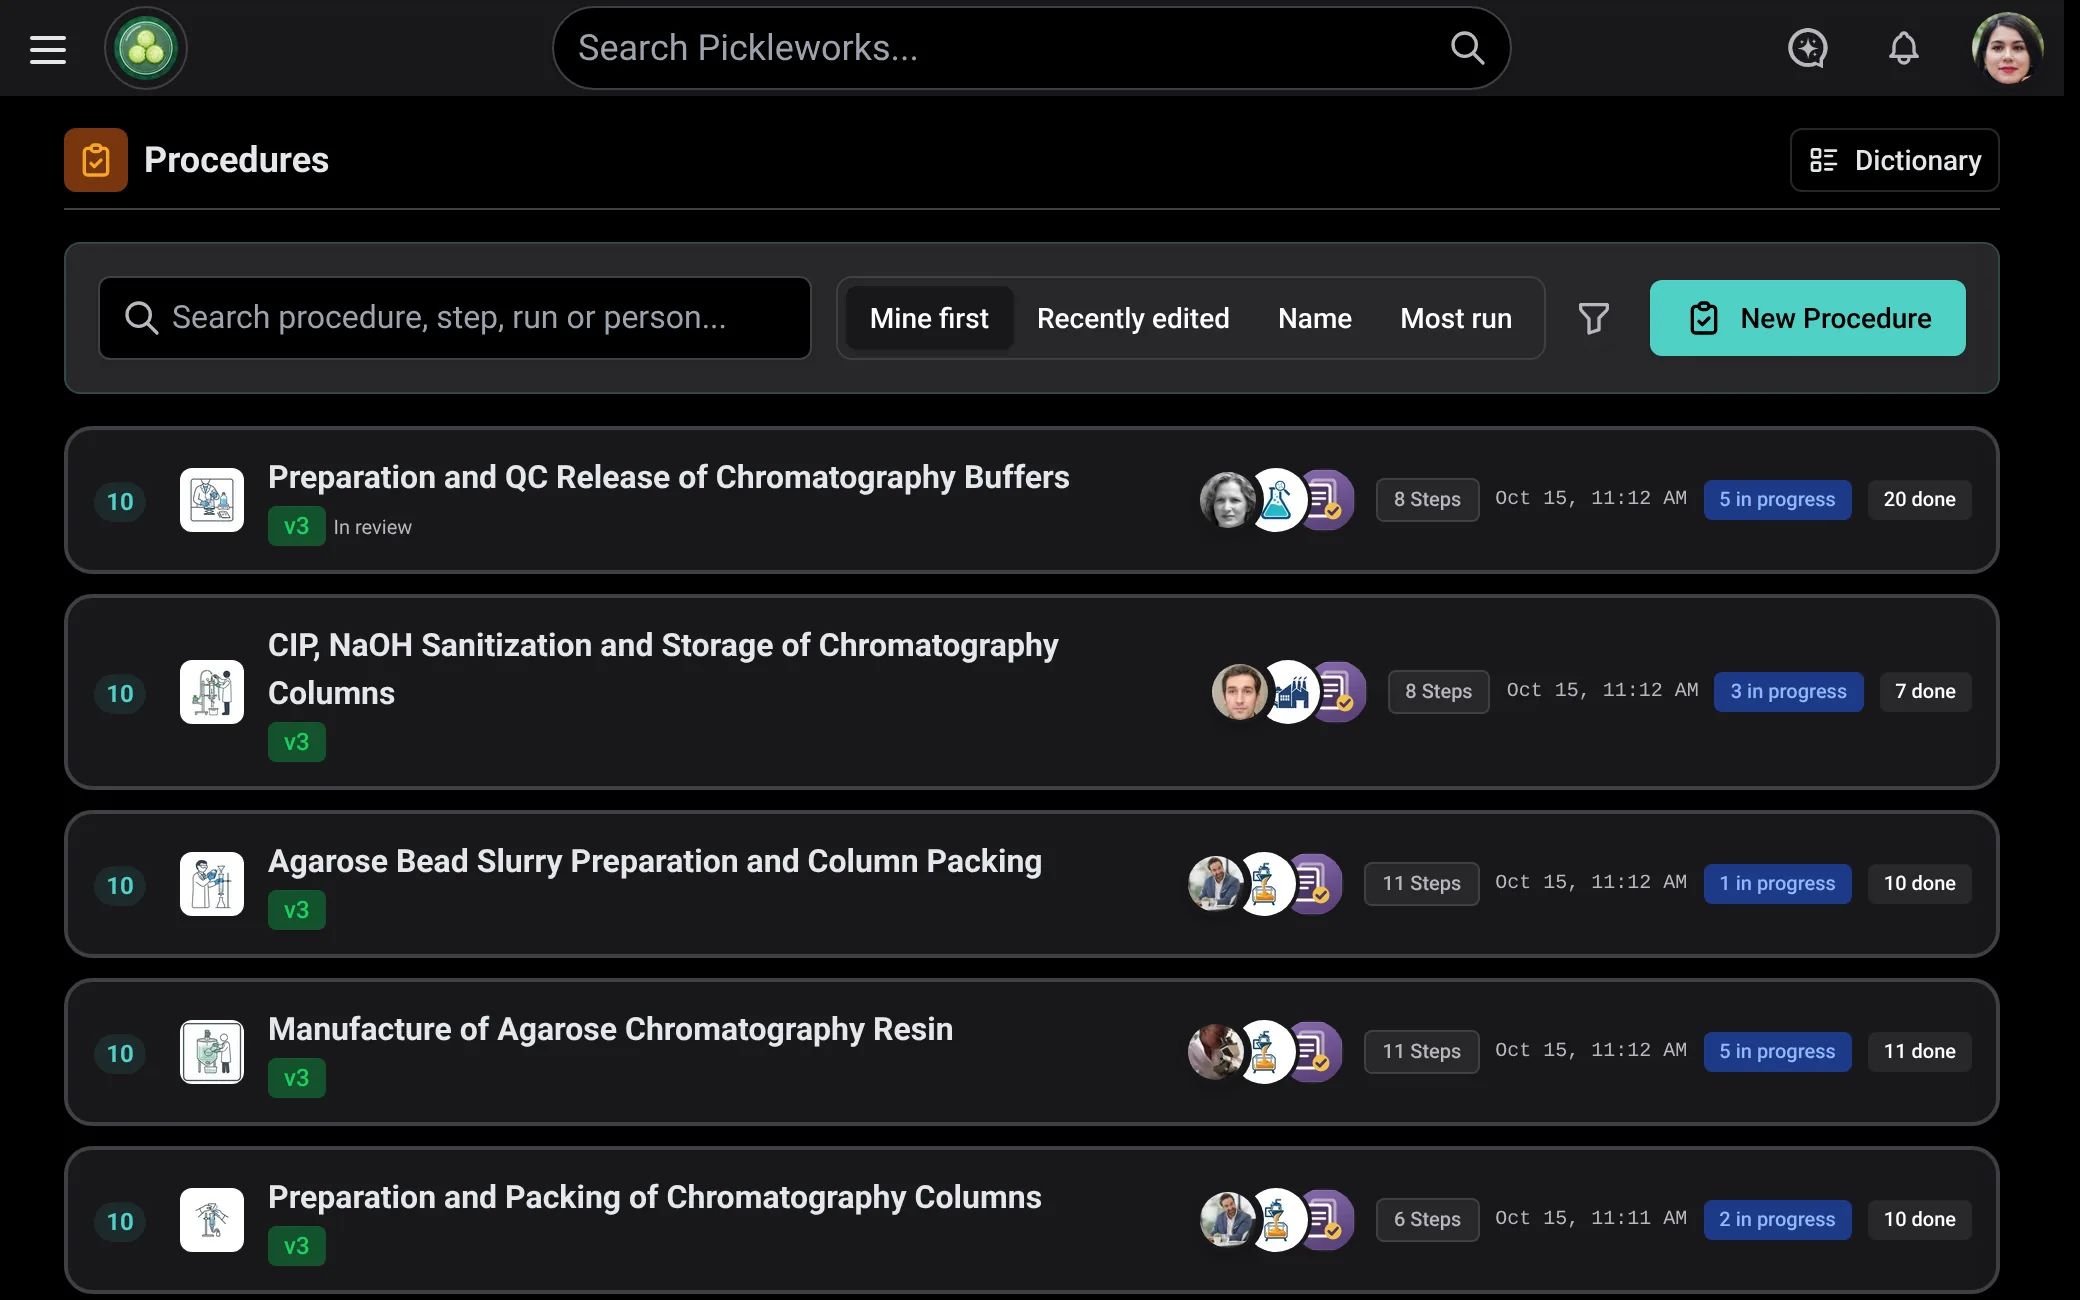Image resolution: width=2080 pixels, height=1300 pixels.
Task: Select the Recently edited sort tab
Action: click(1133, 318)
